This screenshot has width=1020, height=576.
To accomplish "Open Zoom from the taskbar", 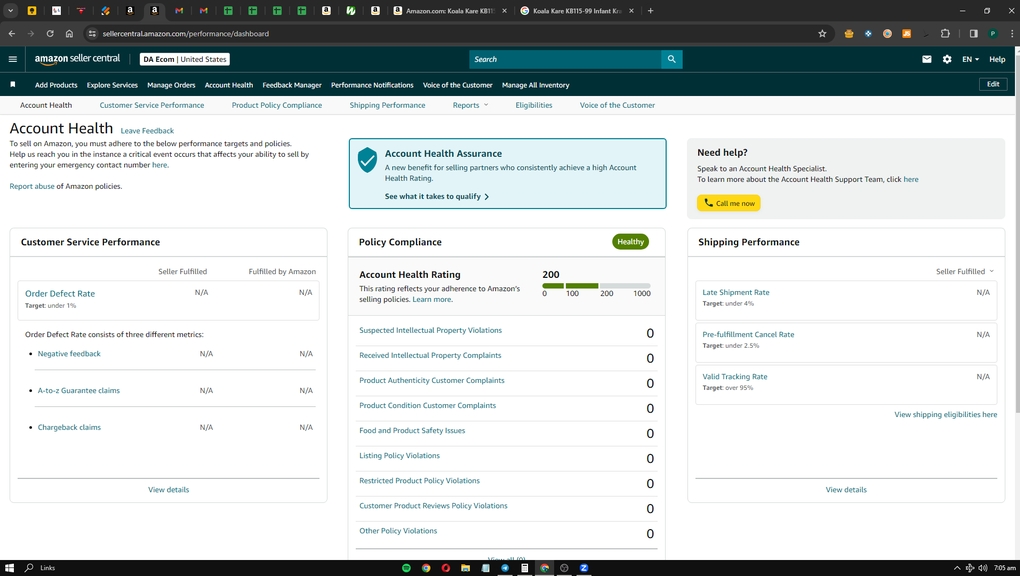I will point(584,568).
